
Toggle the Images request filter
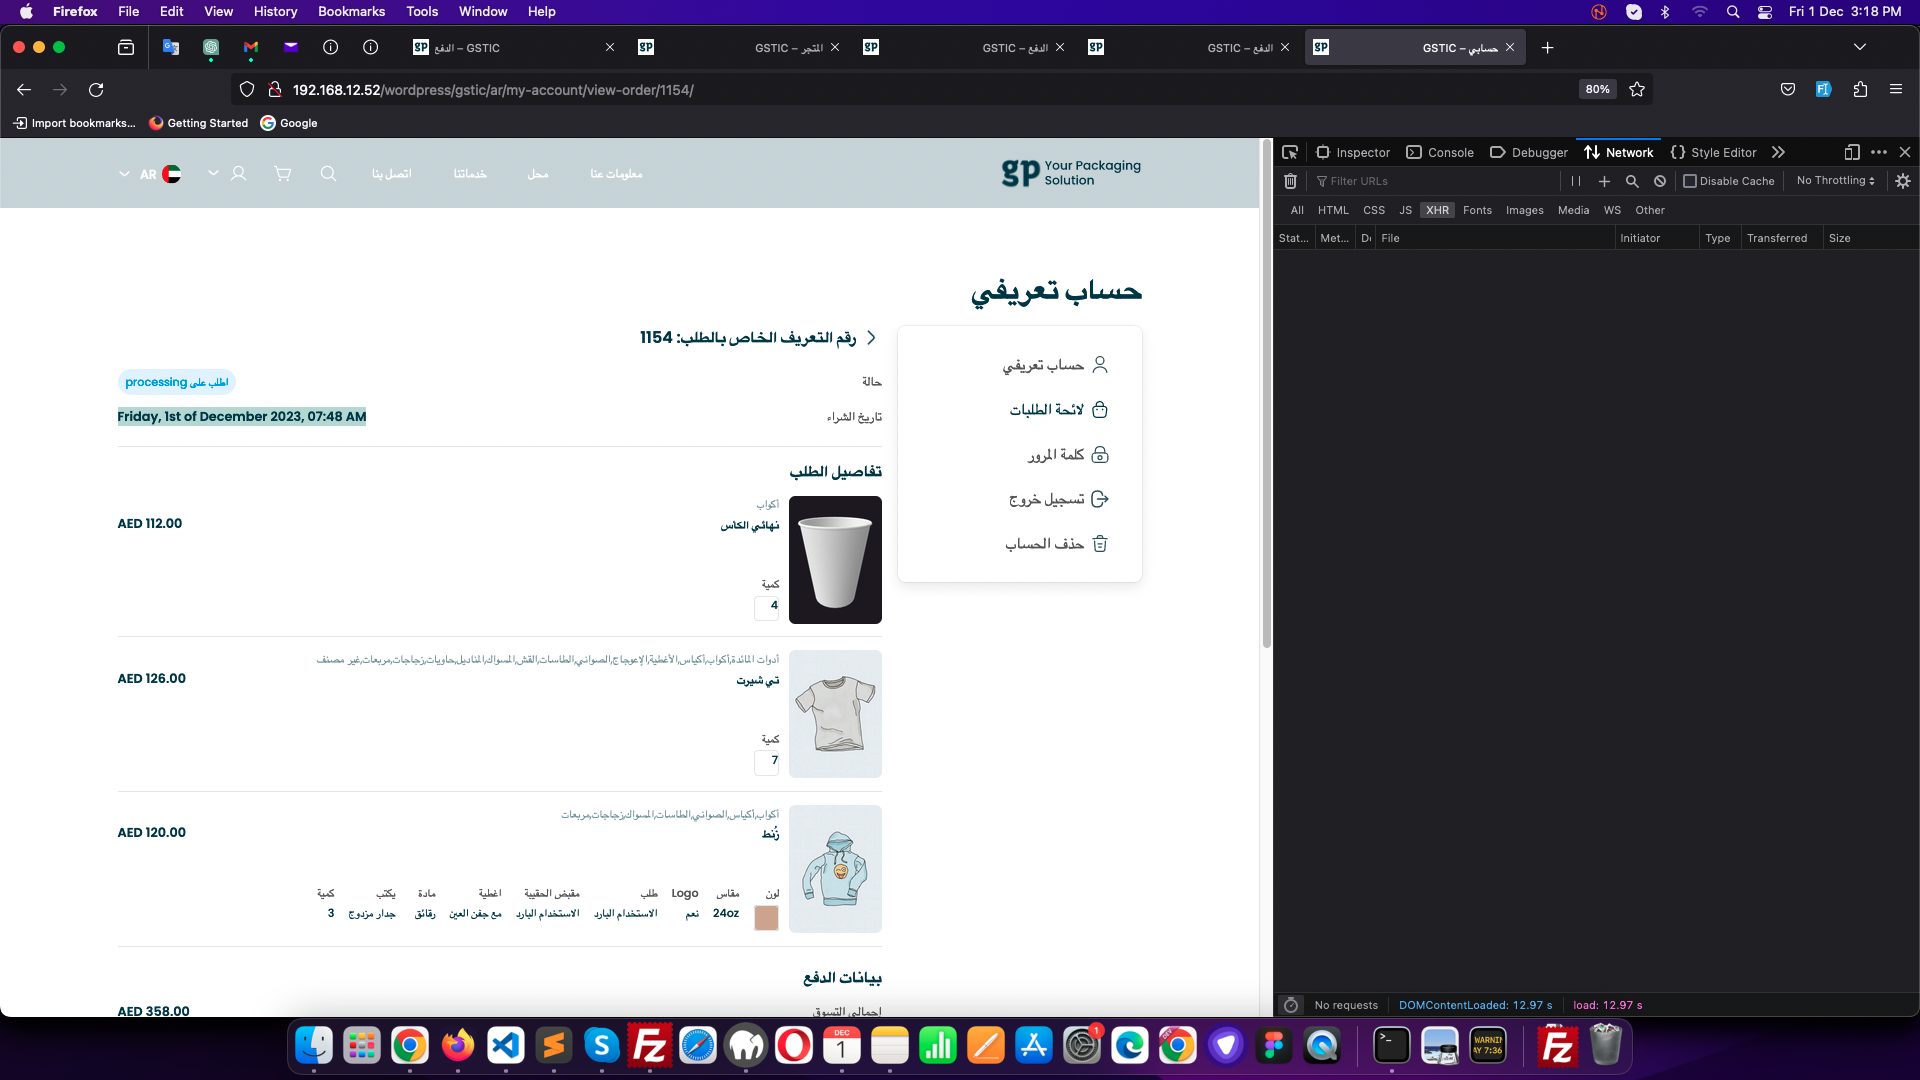click(1524, 210)
